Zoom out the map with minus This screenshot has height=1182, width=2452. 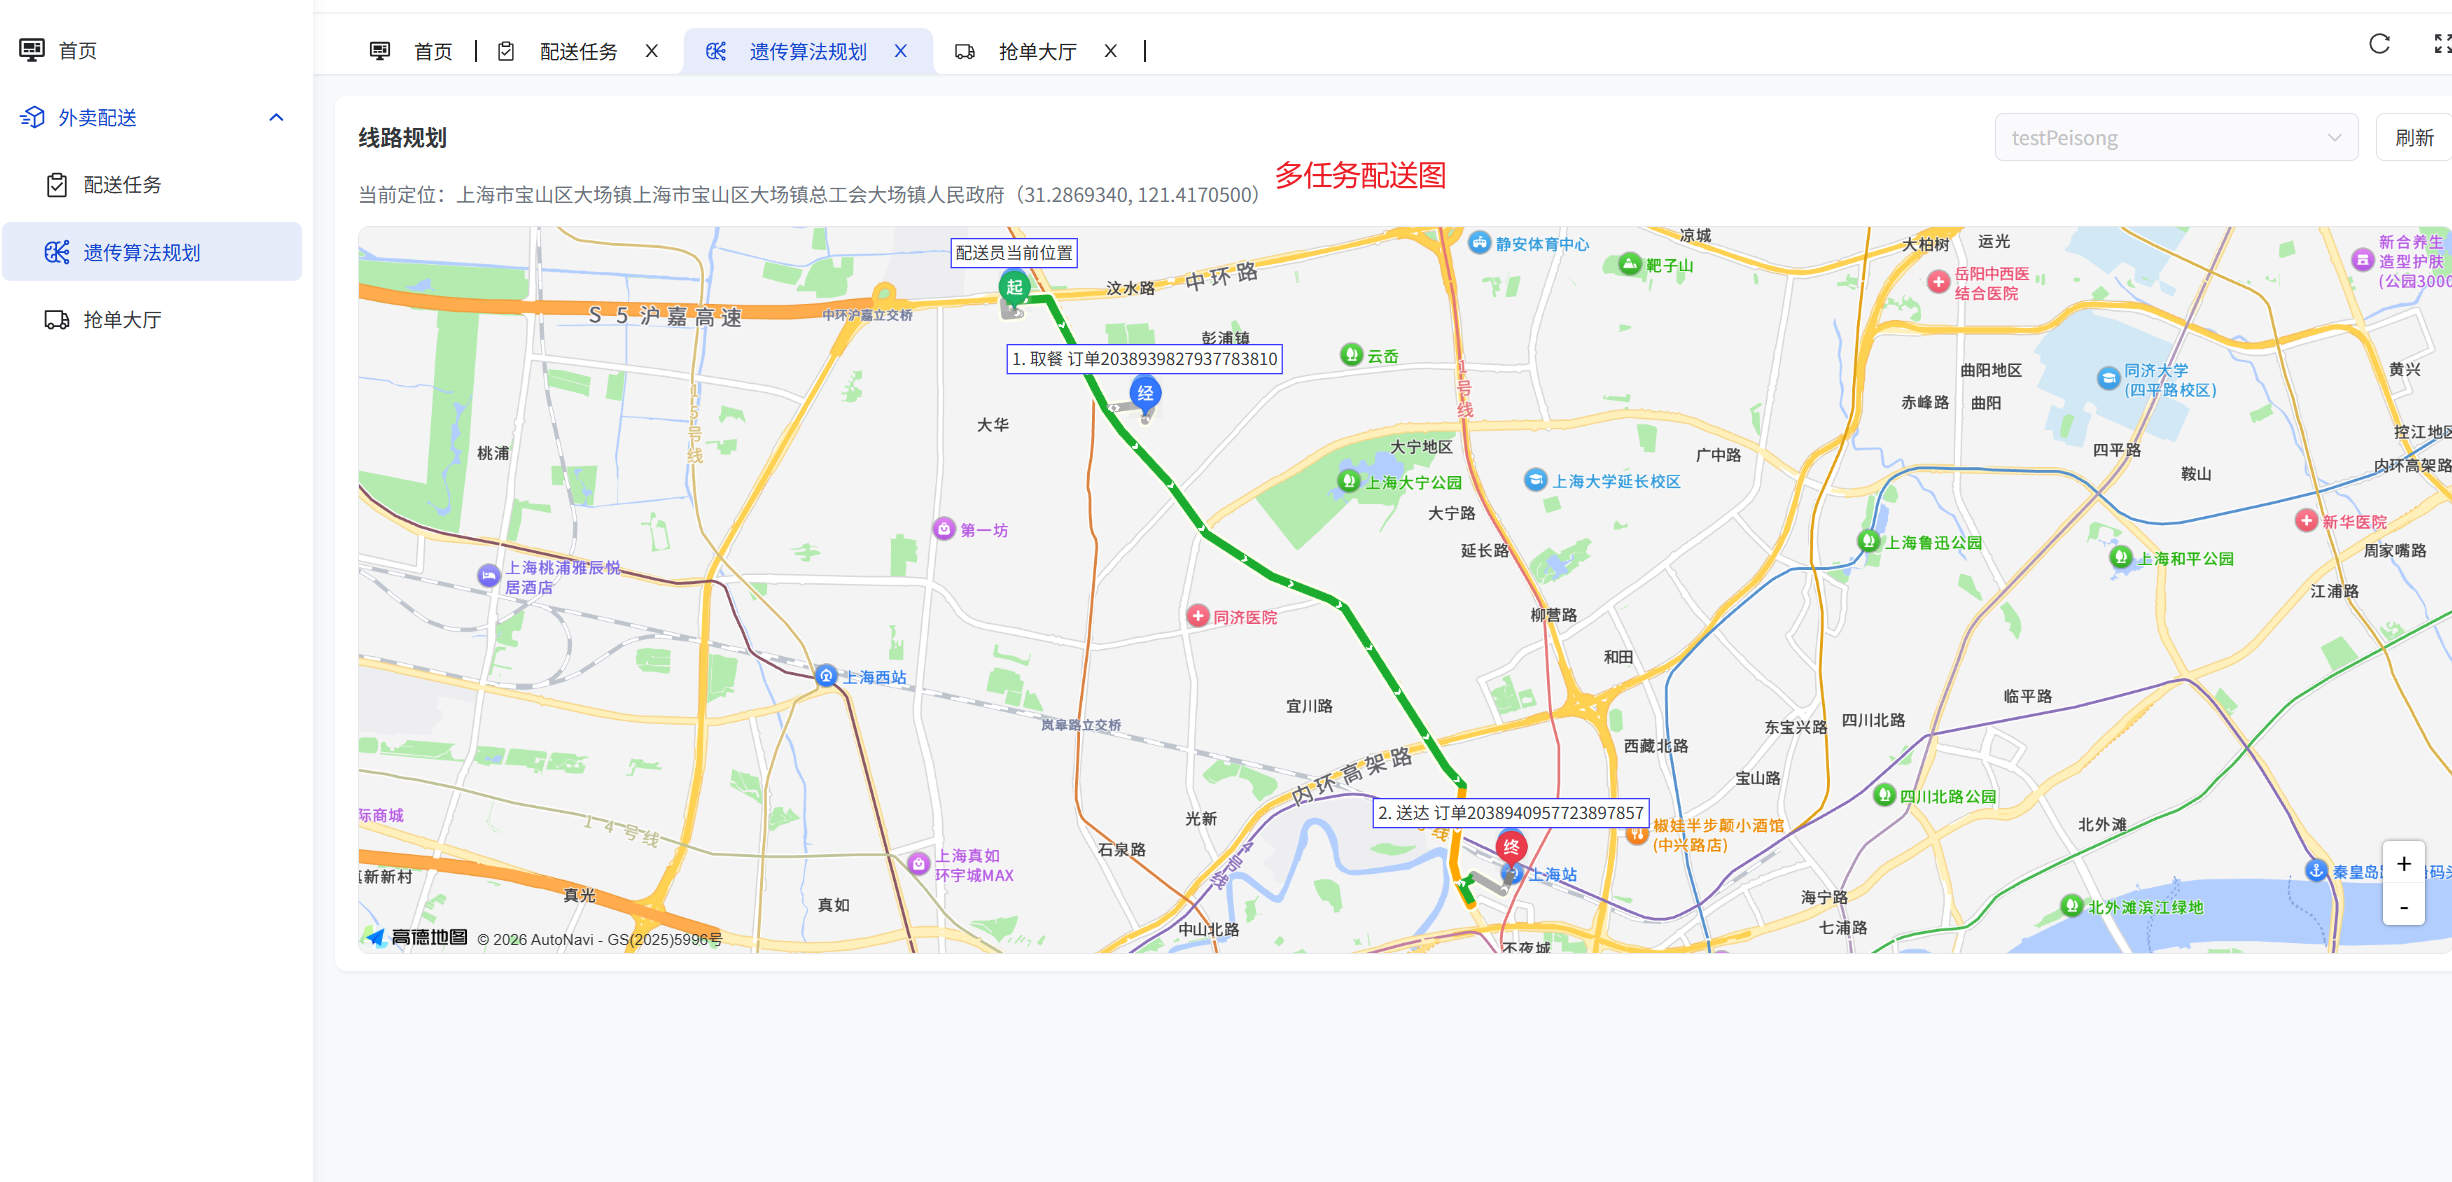tap(2403, 908)
